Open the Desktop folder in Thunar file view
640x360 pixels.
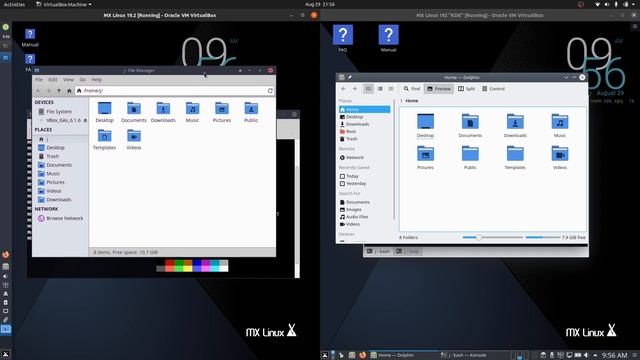(x=104, y=112)
